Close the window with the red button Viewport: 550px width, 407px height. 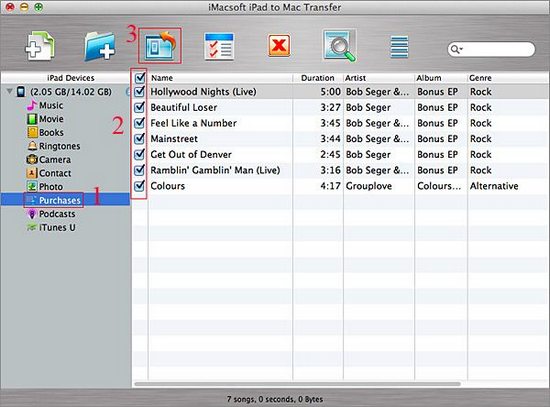(11, 7)
